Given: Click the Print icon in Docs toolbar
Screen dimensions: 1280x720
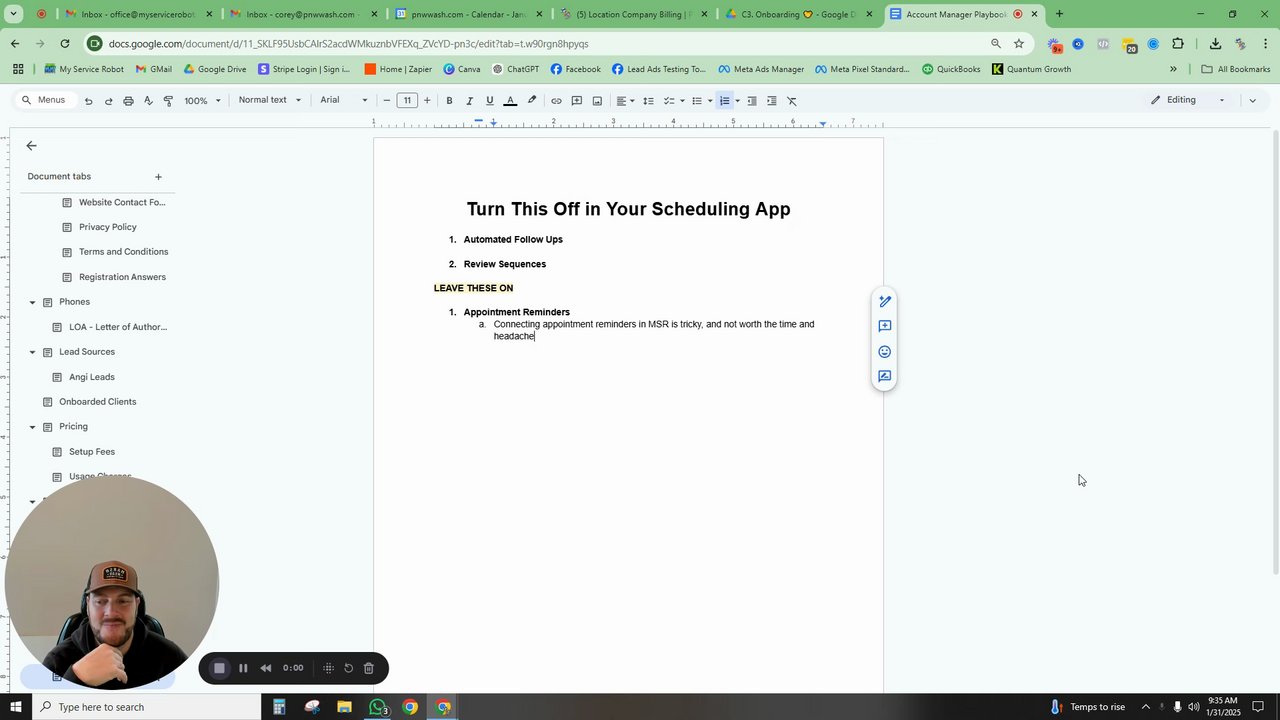Looking at the screenshot, I should [x=128, y=101].
